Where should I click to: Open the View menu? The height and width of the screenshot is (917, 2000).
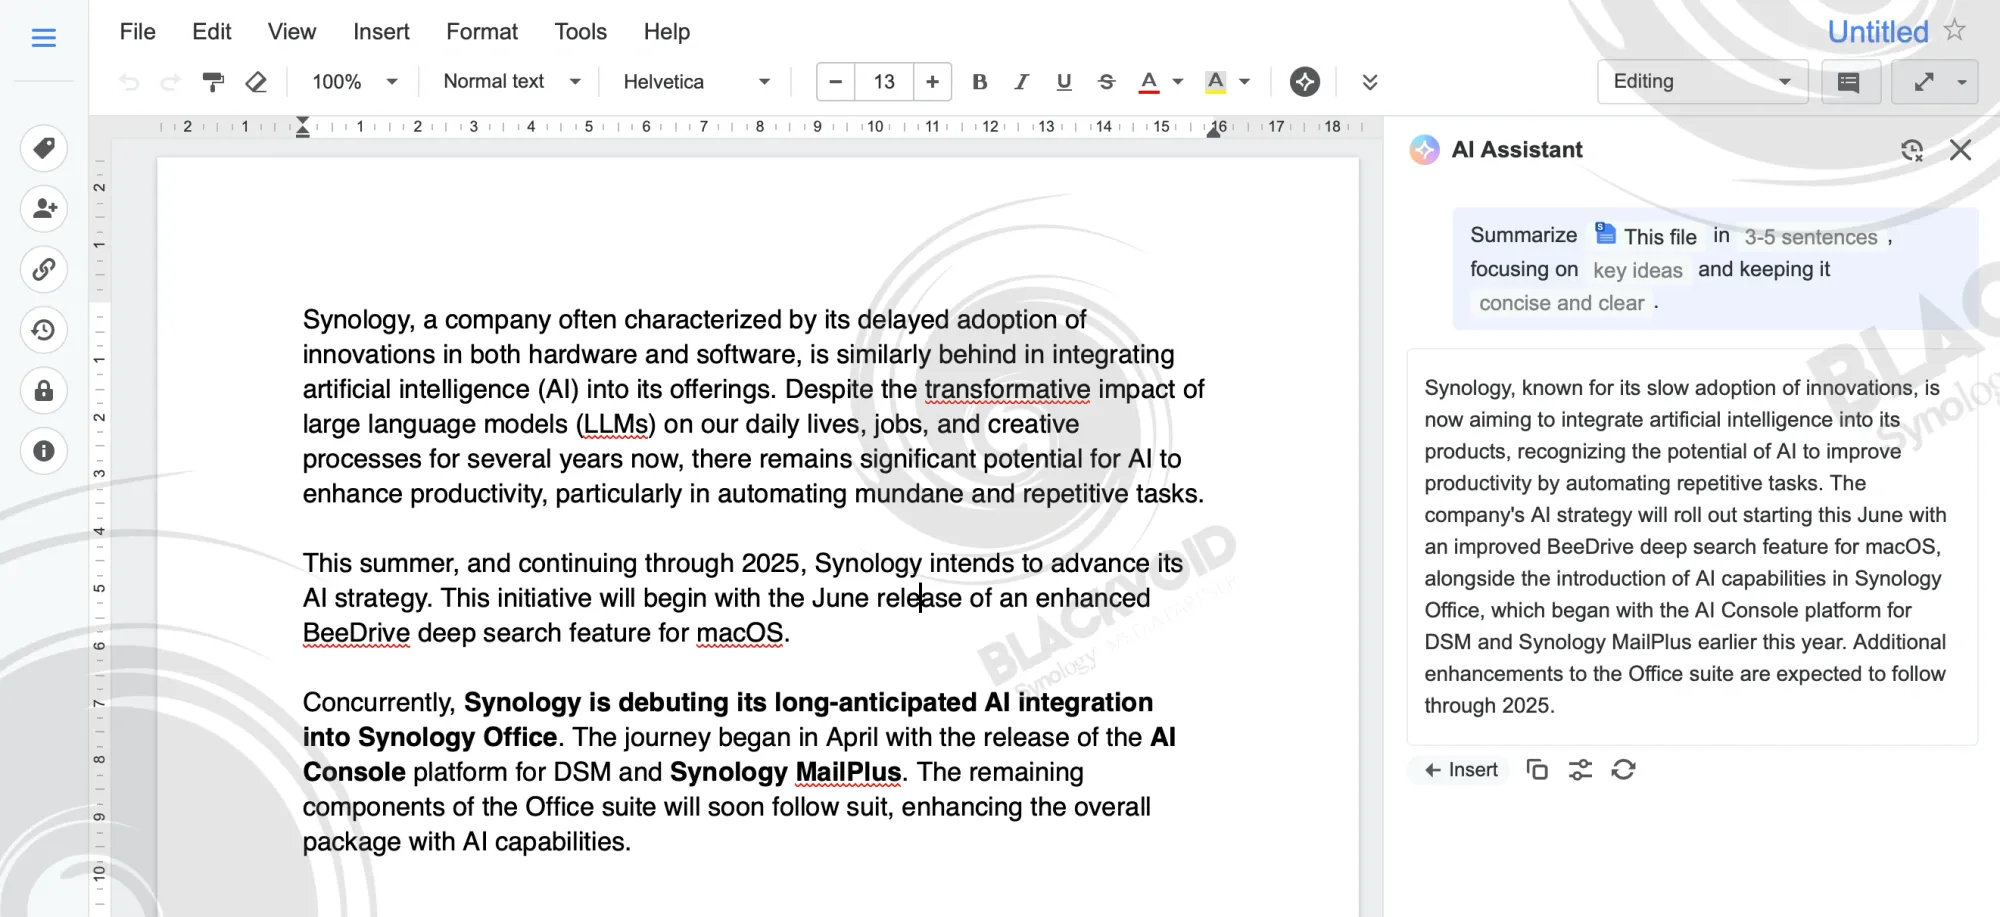292,32
